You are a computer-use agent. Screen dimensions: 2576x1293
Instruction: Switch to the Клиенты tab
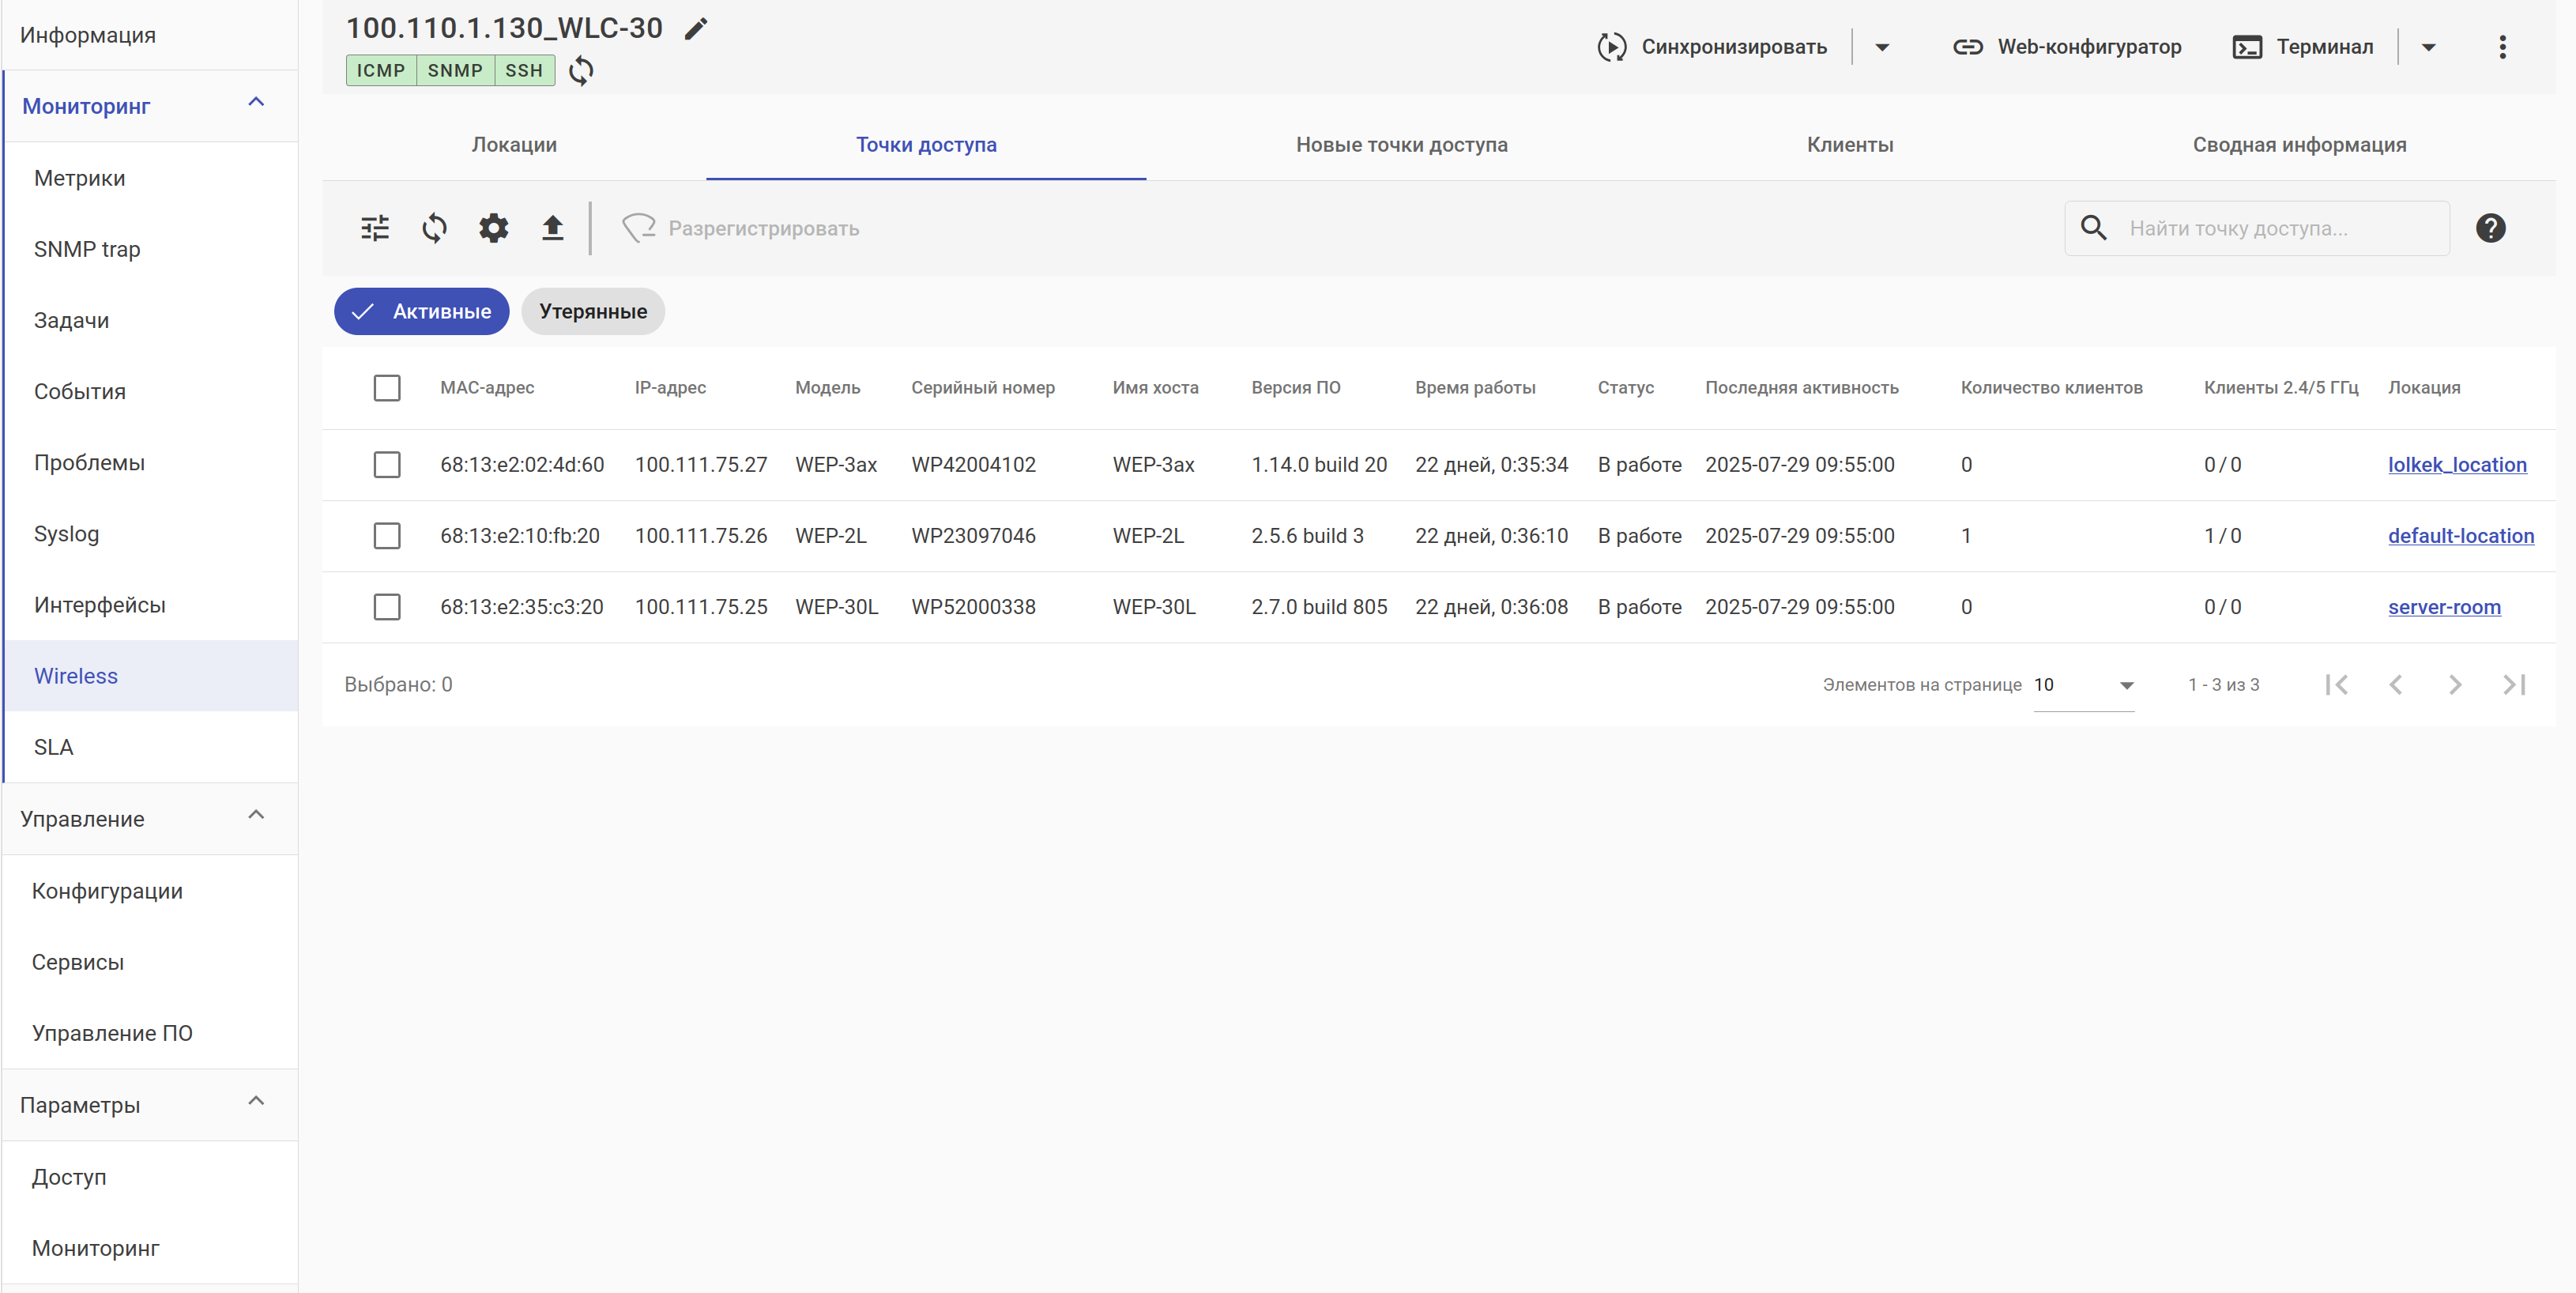pos(1849,145)
